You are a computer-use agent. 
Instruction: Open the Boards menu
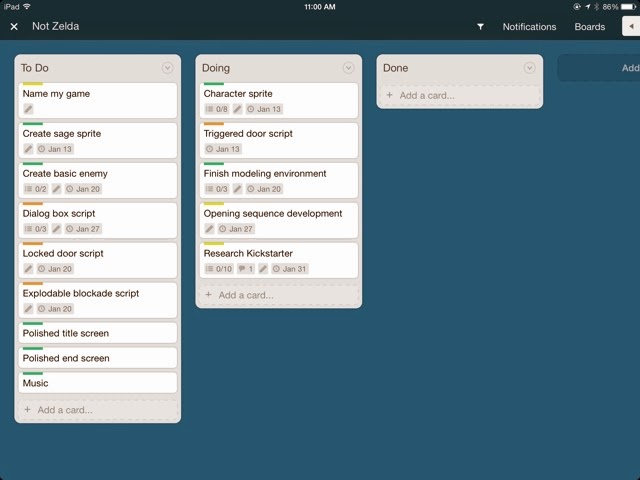(589, 27)
